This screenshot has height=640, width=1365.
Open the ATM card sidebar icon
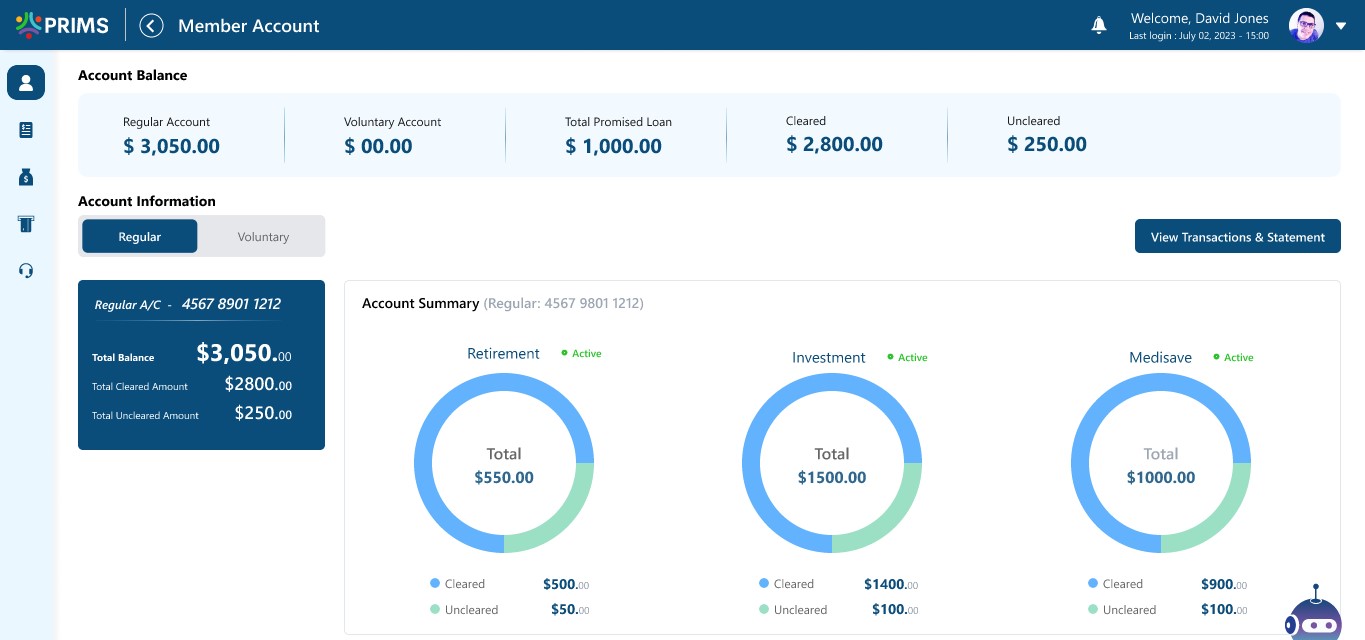[x=26, y=224]
